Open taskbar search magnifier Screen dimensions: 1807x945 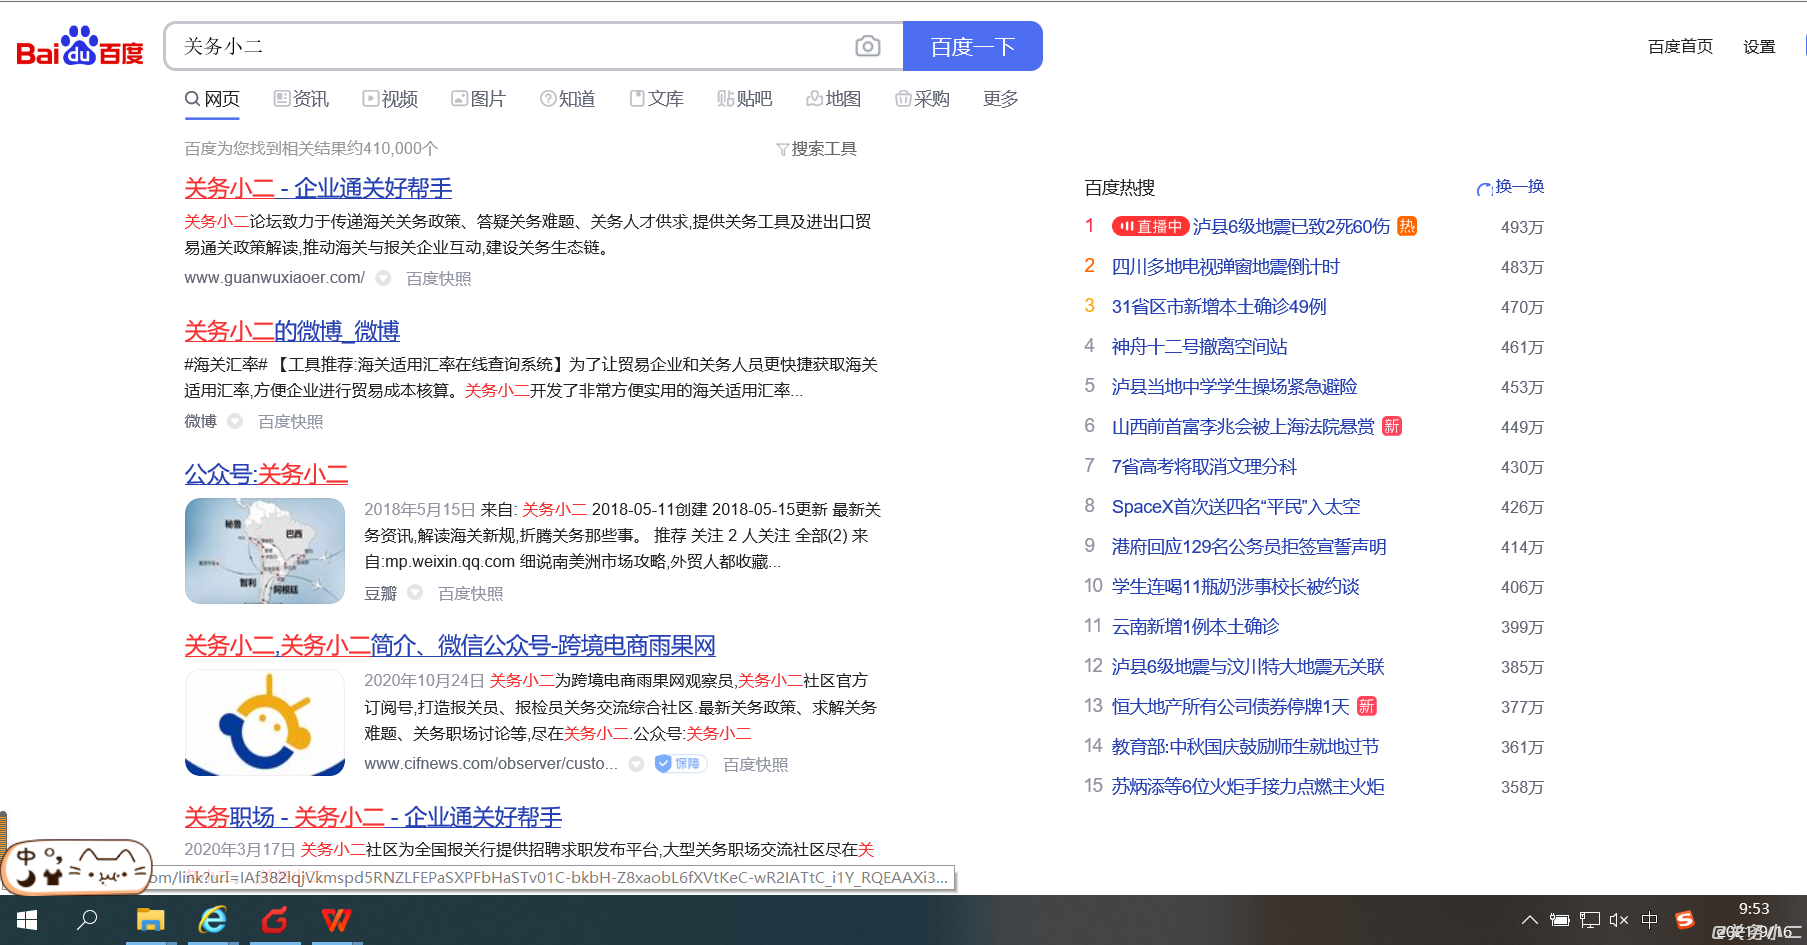point(88,920)
